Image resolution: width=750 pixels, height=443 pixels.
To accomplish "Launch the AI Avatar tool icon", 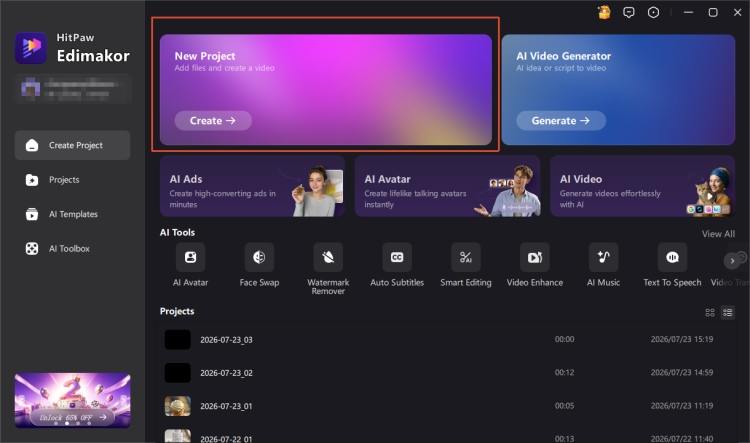I will 190,257.
